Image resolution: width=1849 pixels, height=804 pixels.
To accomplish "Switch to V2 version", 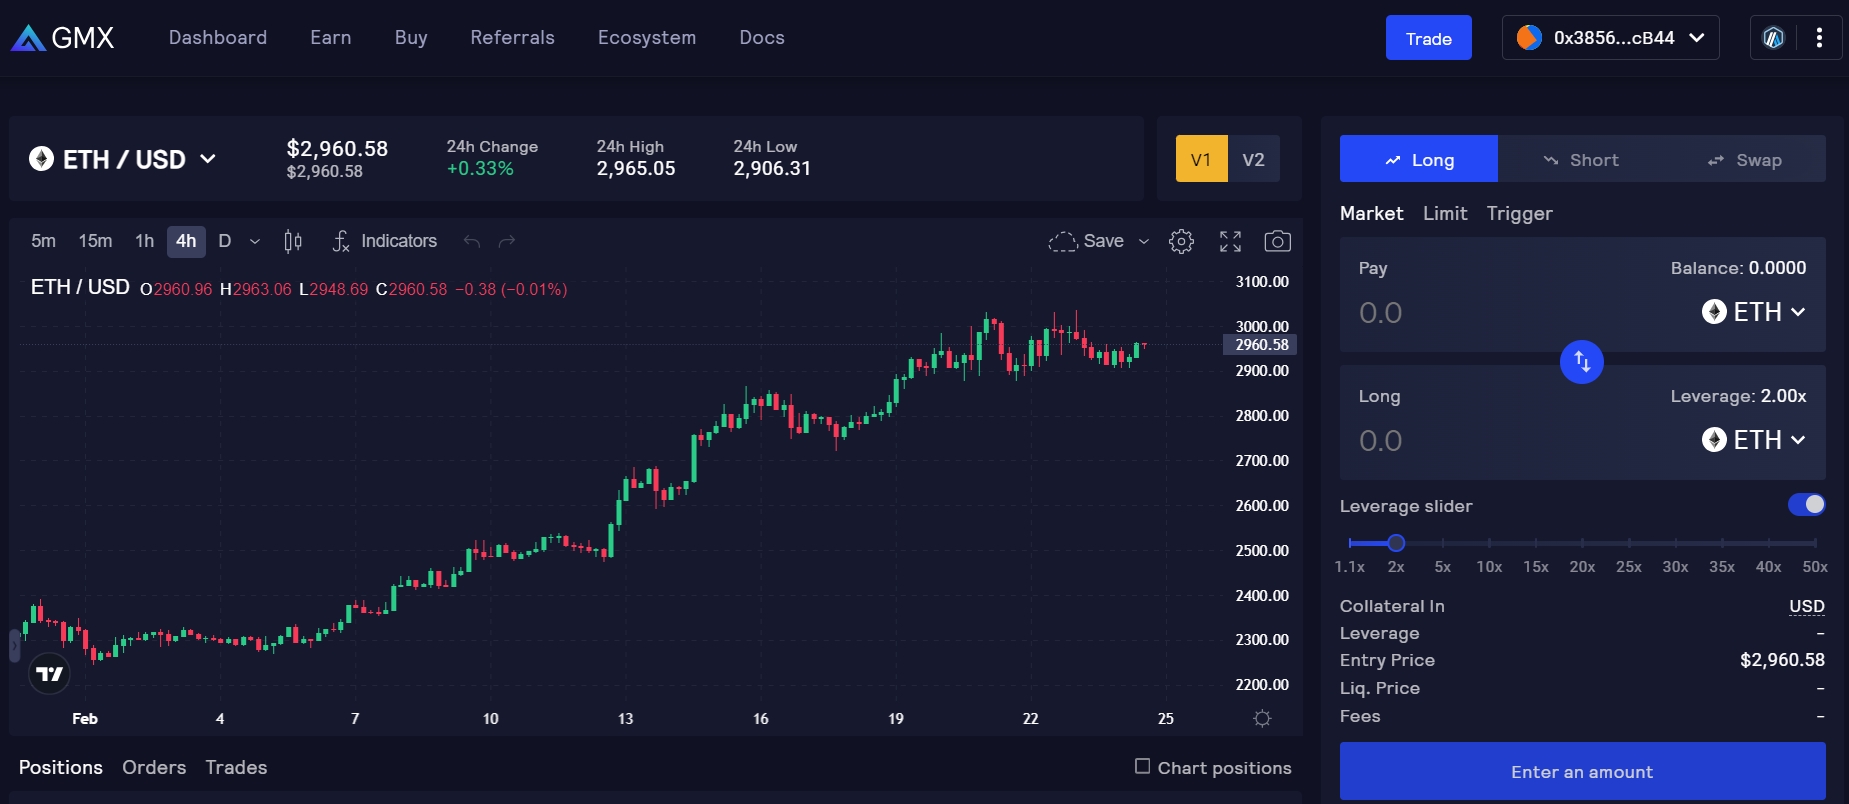I will click(1253, 159).
